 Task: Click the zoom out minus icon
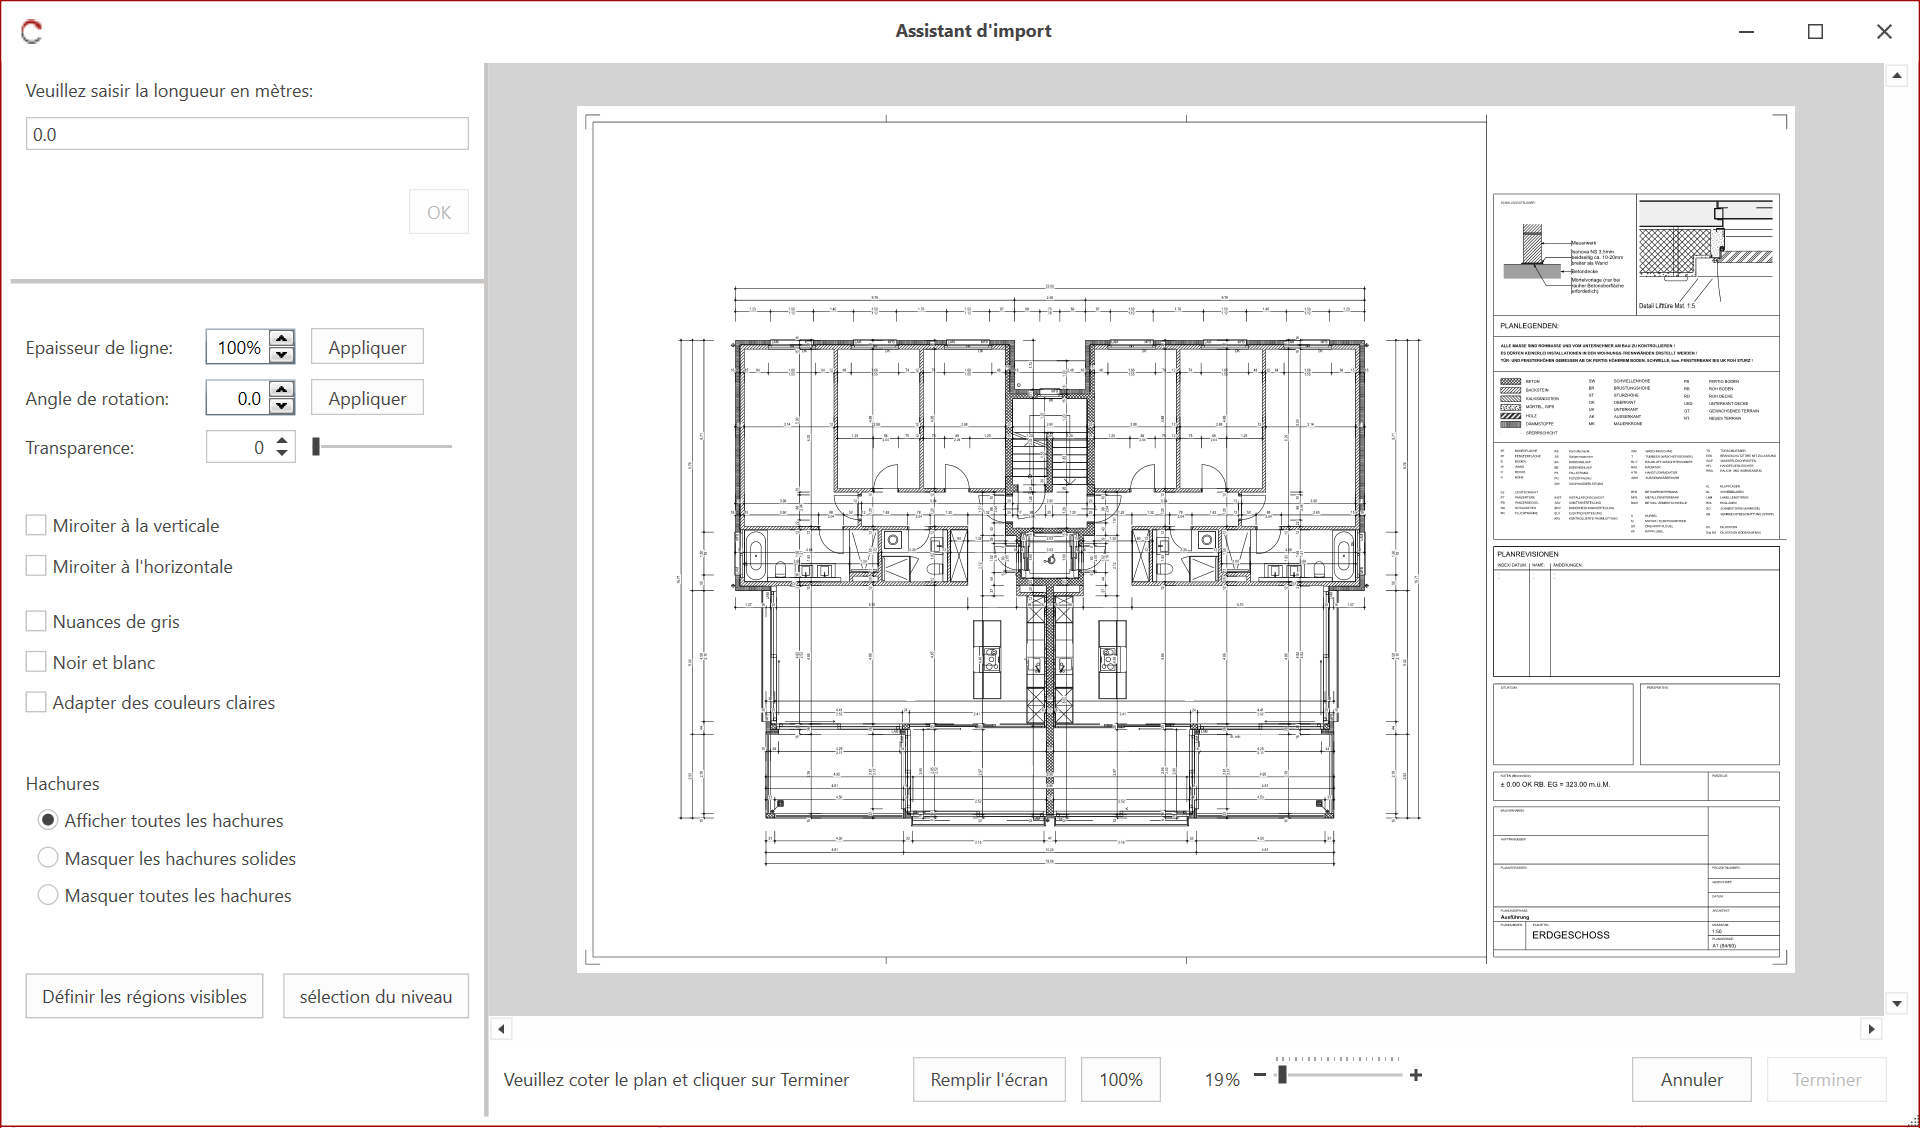(1260, 1076)
